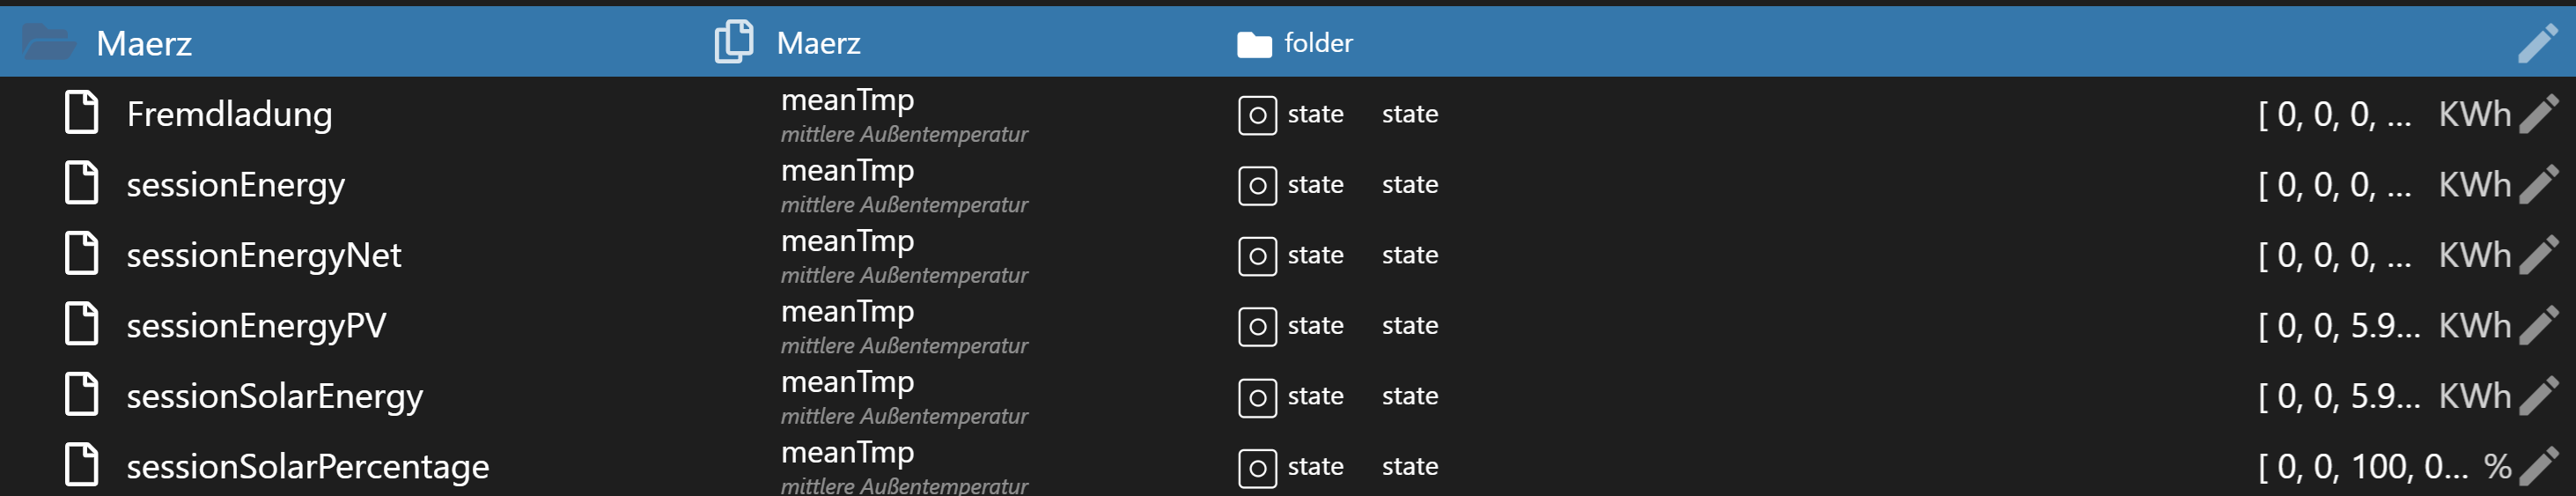Image resolution: width=2576 pixels, height=496 pixels.
Task: Select sessionEnergy in the object tree
Action: click(x=235, y=185)
